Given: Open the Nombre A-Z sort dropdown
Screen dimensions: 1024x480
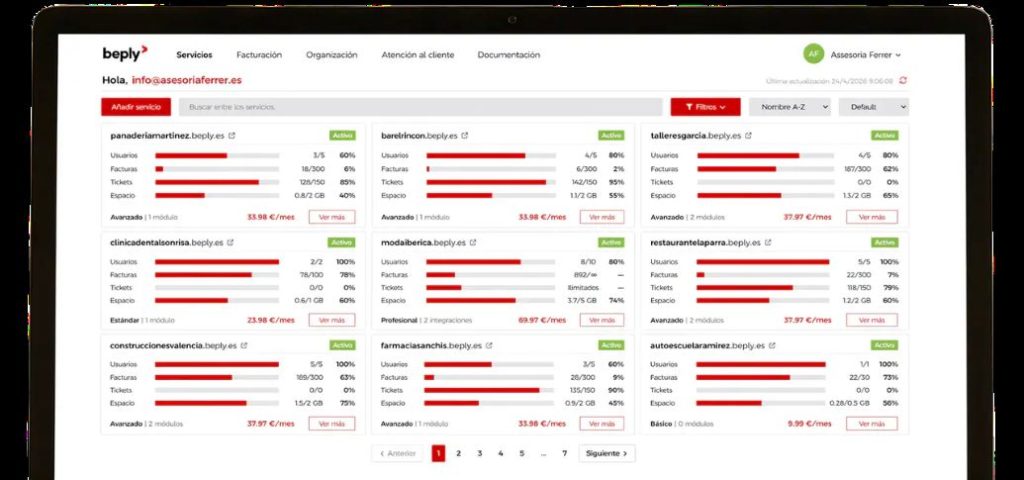Looking at the screenshot, I should click(790, 107).
